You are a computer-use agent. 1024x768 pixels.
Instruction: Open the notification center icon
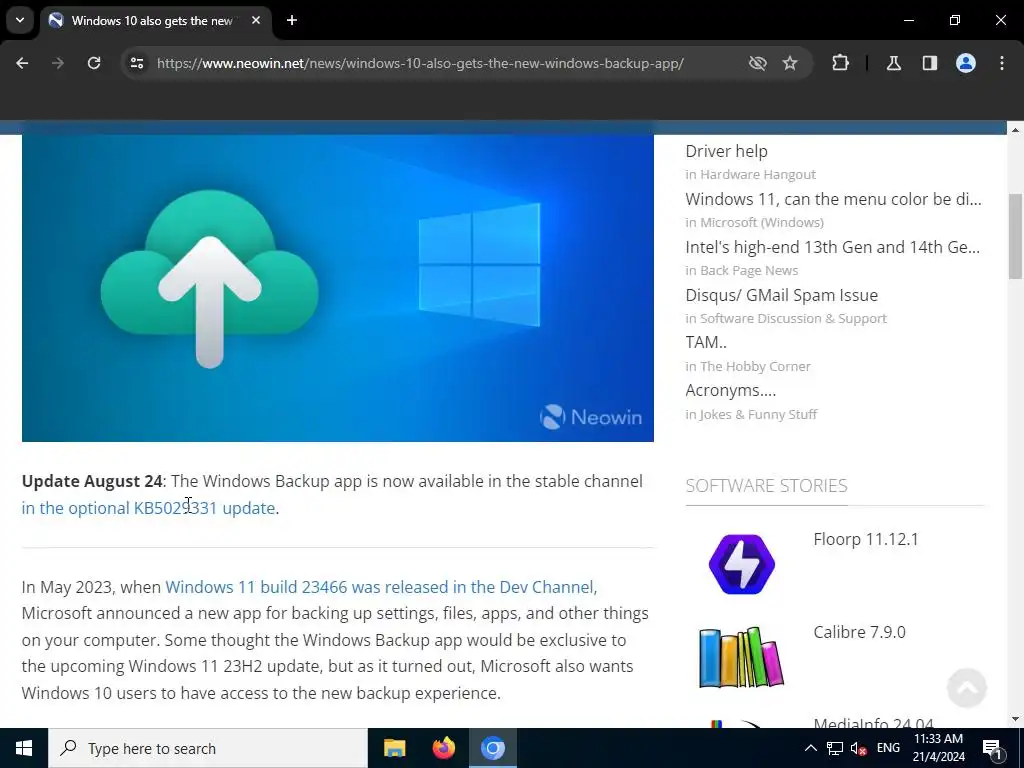click(x=992, y=748)
